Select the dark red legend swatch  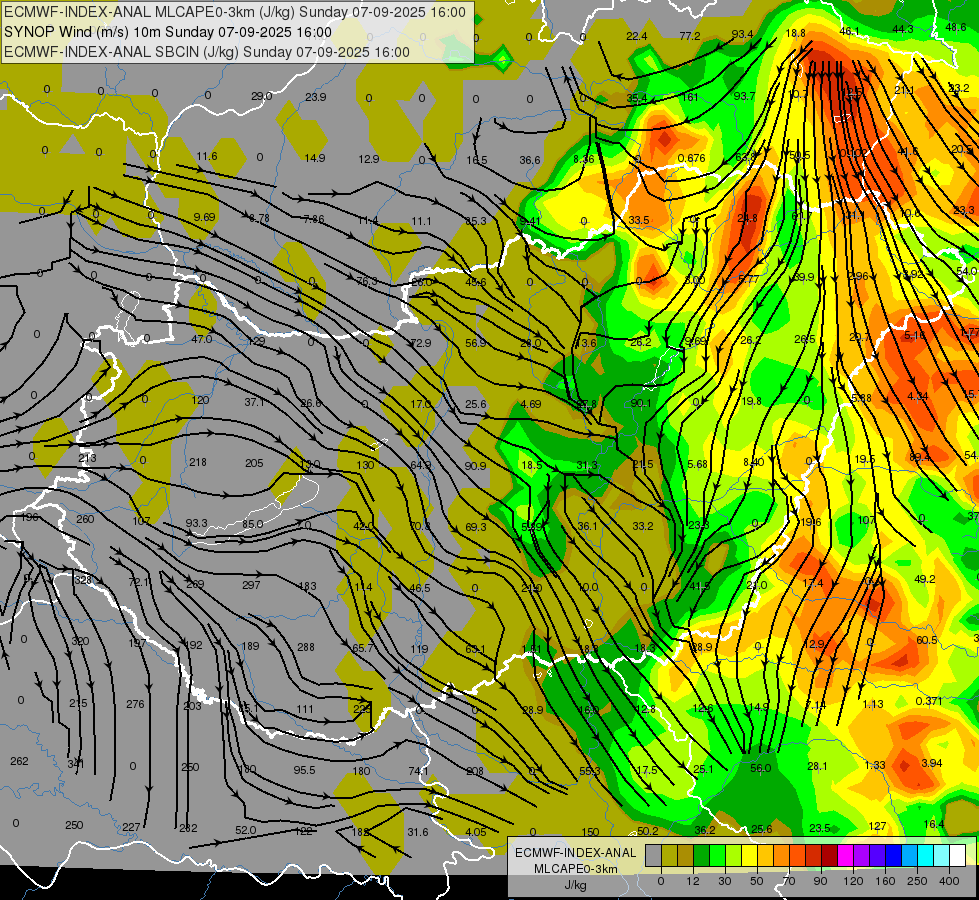[x=830, y=855]
